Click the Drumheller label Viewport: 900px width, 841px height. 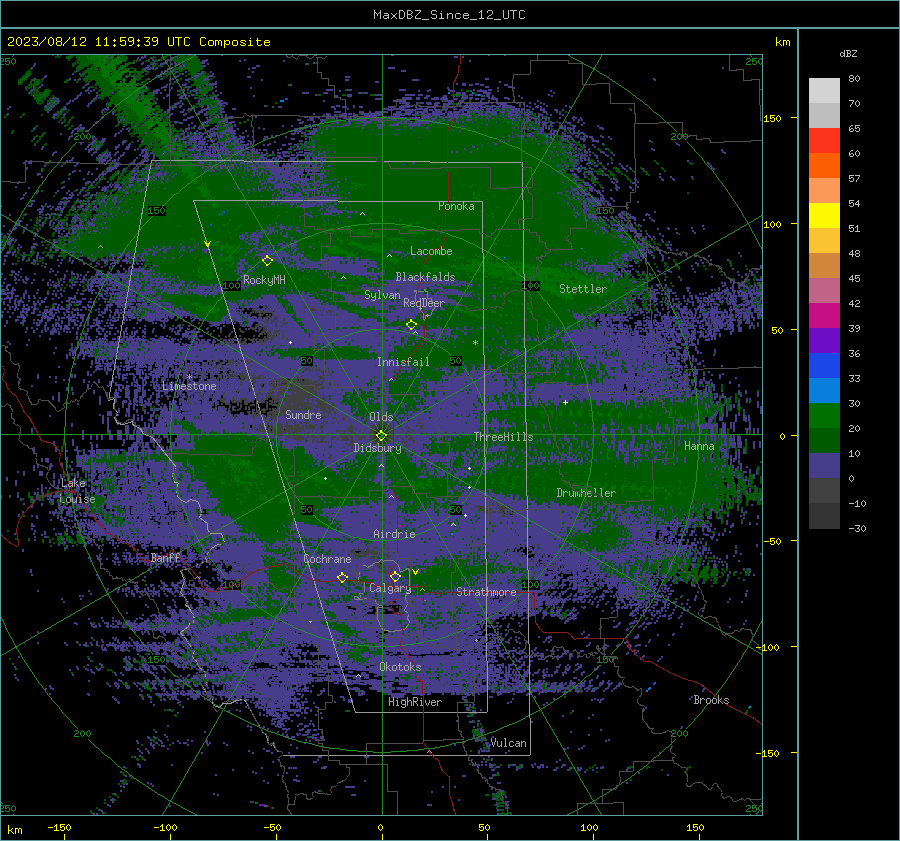[x=586, y=493]
